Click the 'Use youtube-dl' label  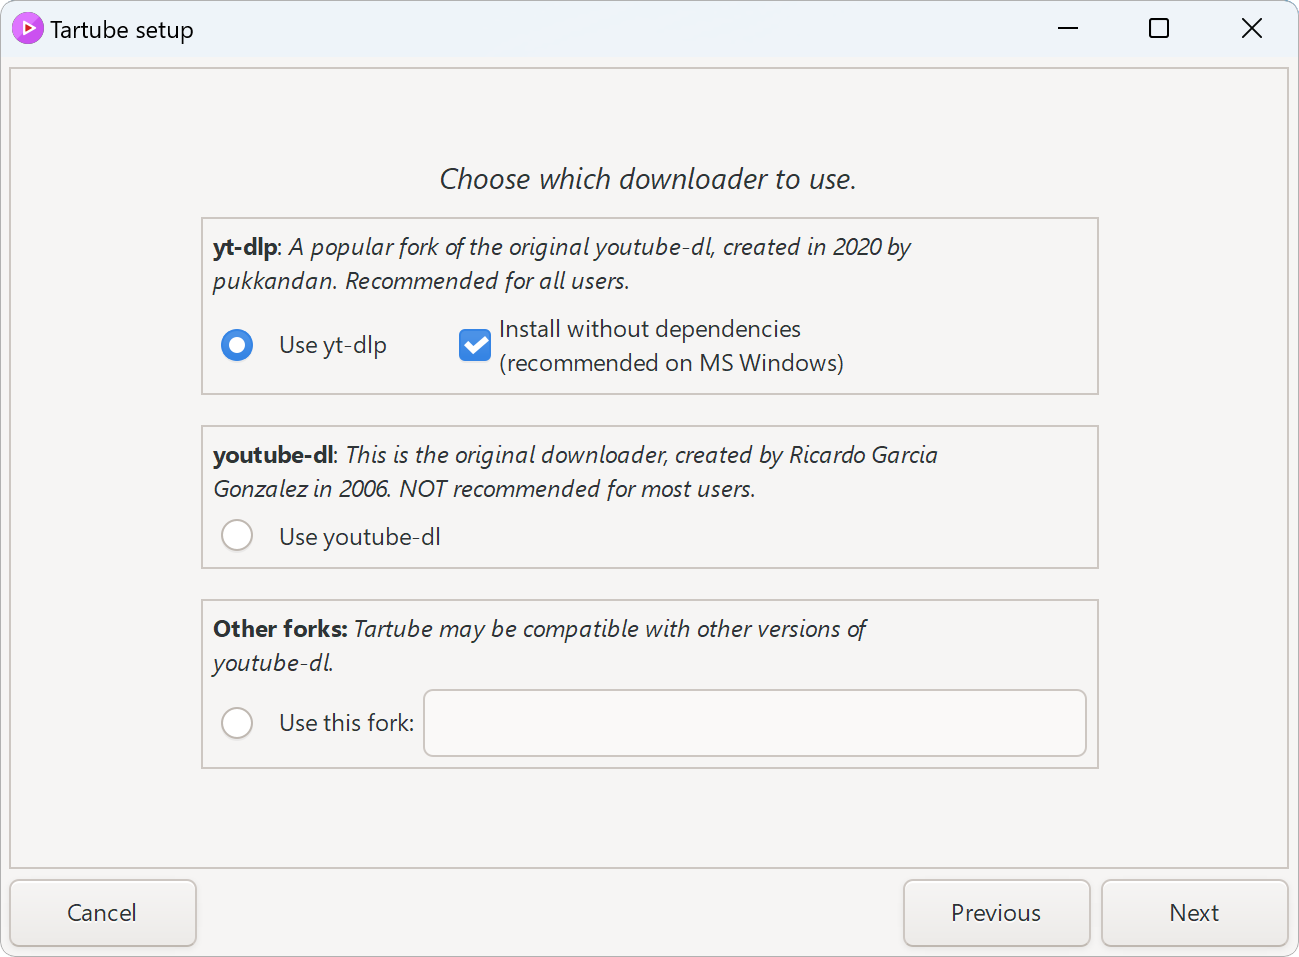(x=360, y=537)
